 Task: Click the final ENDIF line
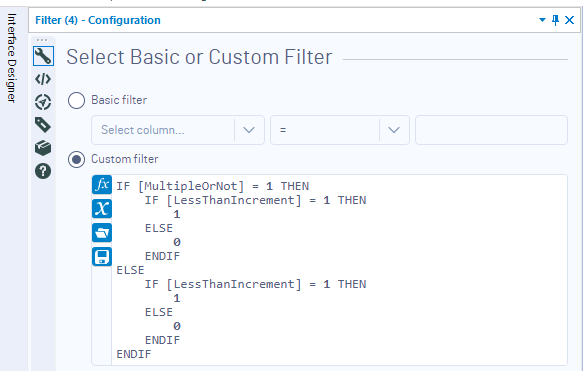coord(134,354)
